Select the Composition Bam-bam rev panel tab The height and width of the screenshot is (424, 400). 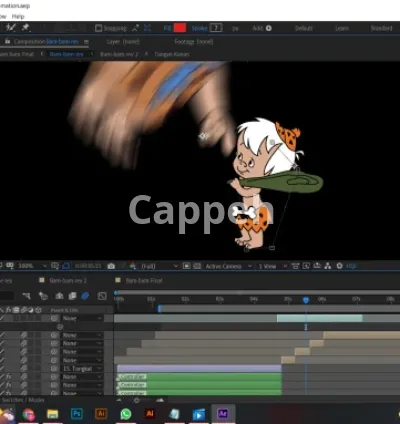[46, 42]
